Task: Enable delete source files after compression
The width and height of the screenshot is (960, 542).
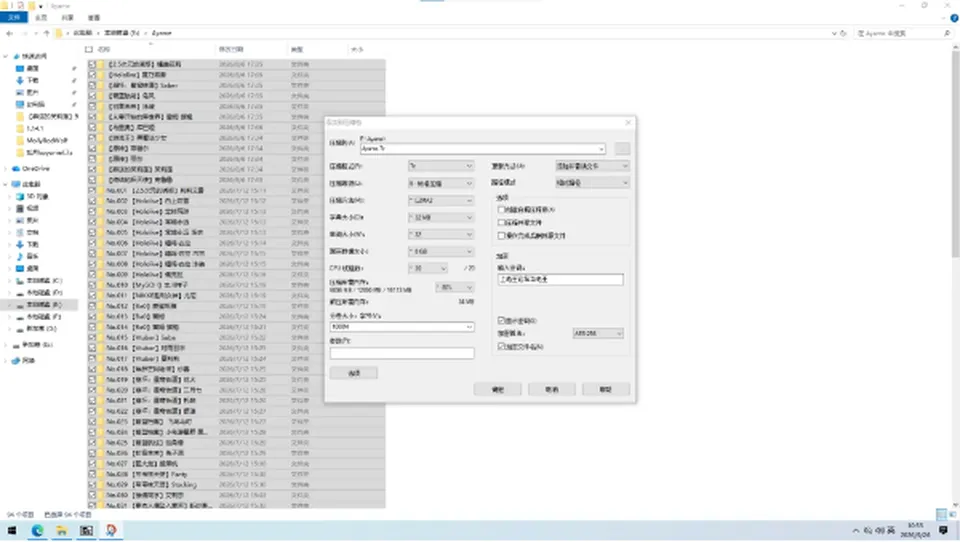Action: [x=501, y=235]
